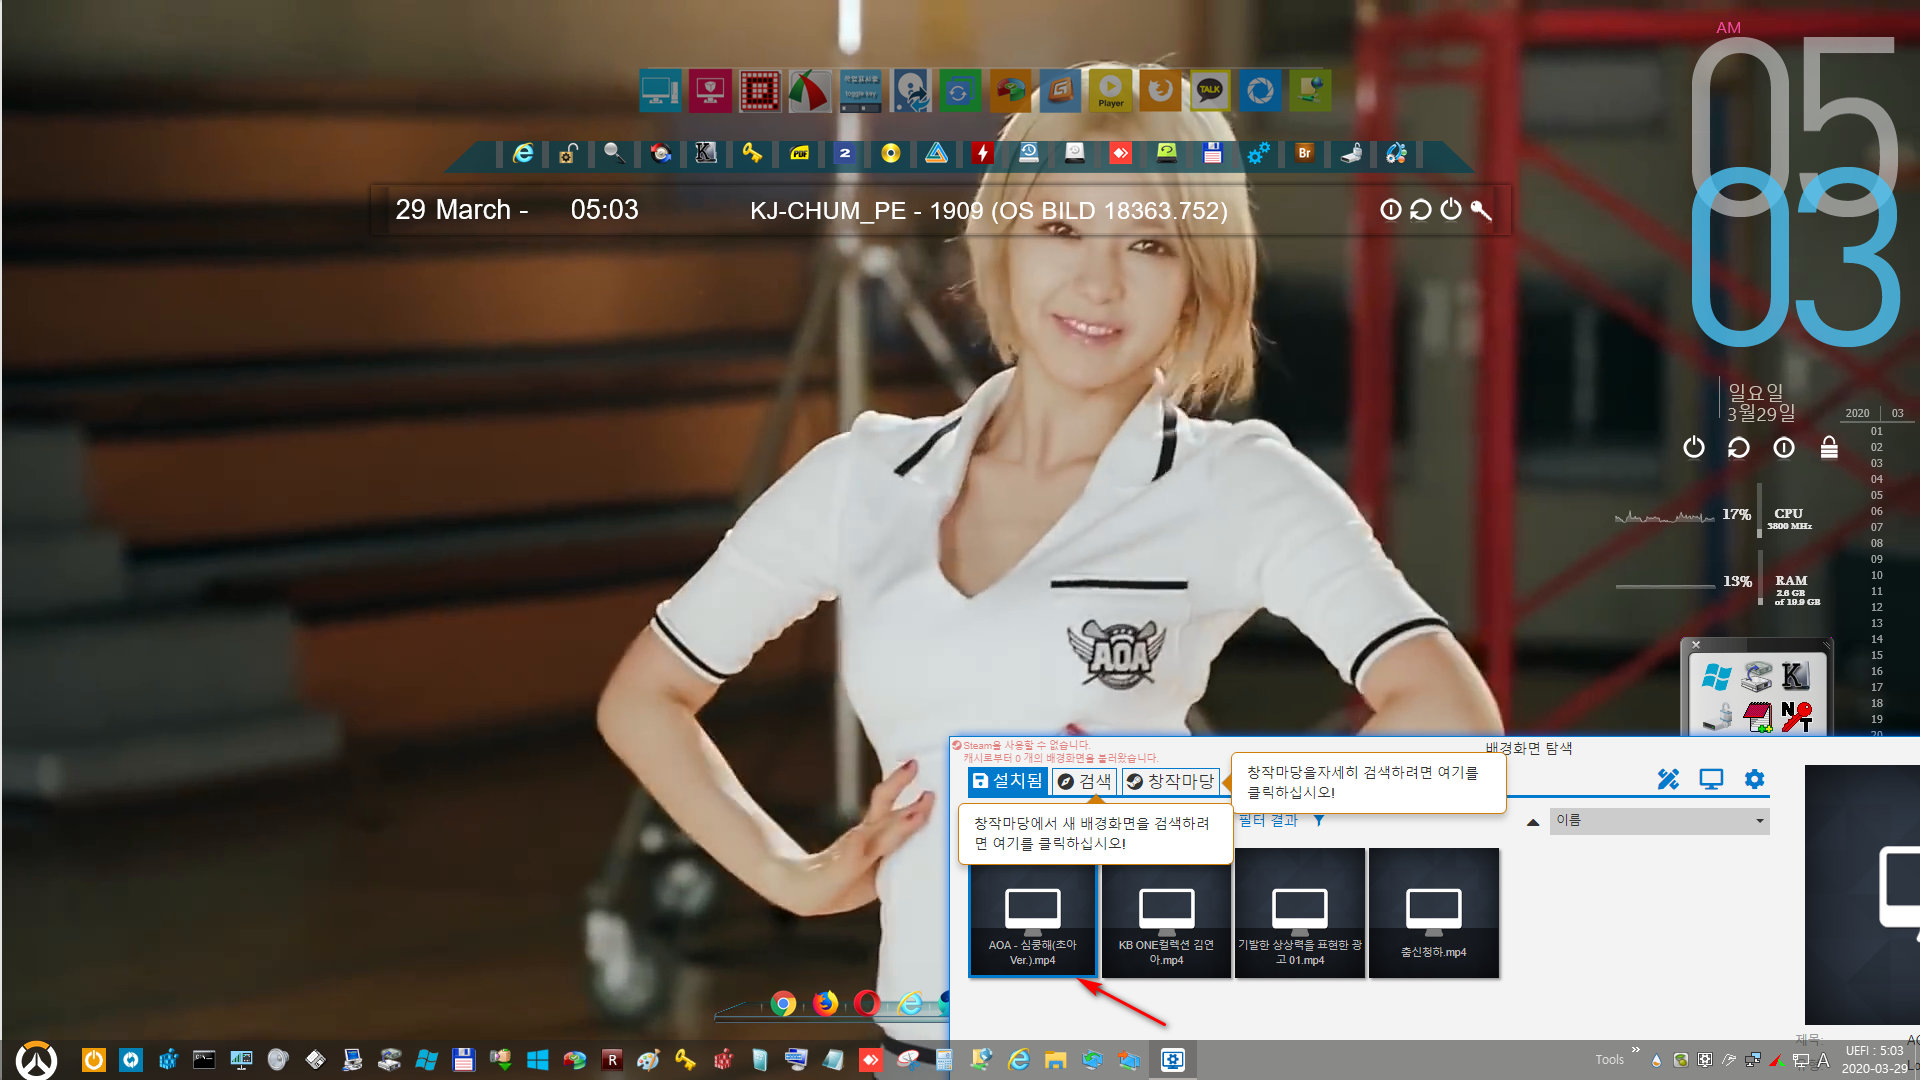
Task: Click the lock icon under the date widget
Action: pyautogui.click(x=1829, y=447)
